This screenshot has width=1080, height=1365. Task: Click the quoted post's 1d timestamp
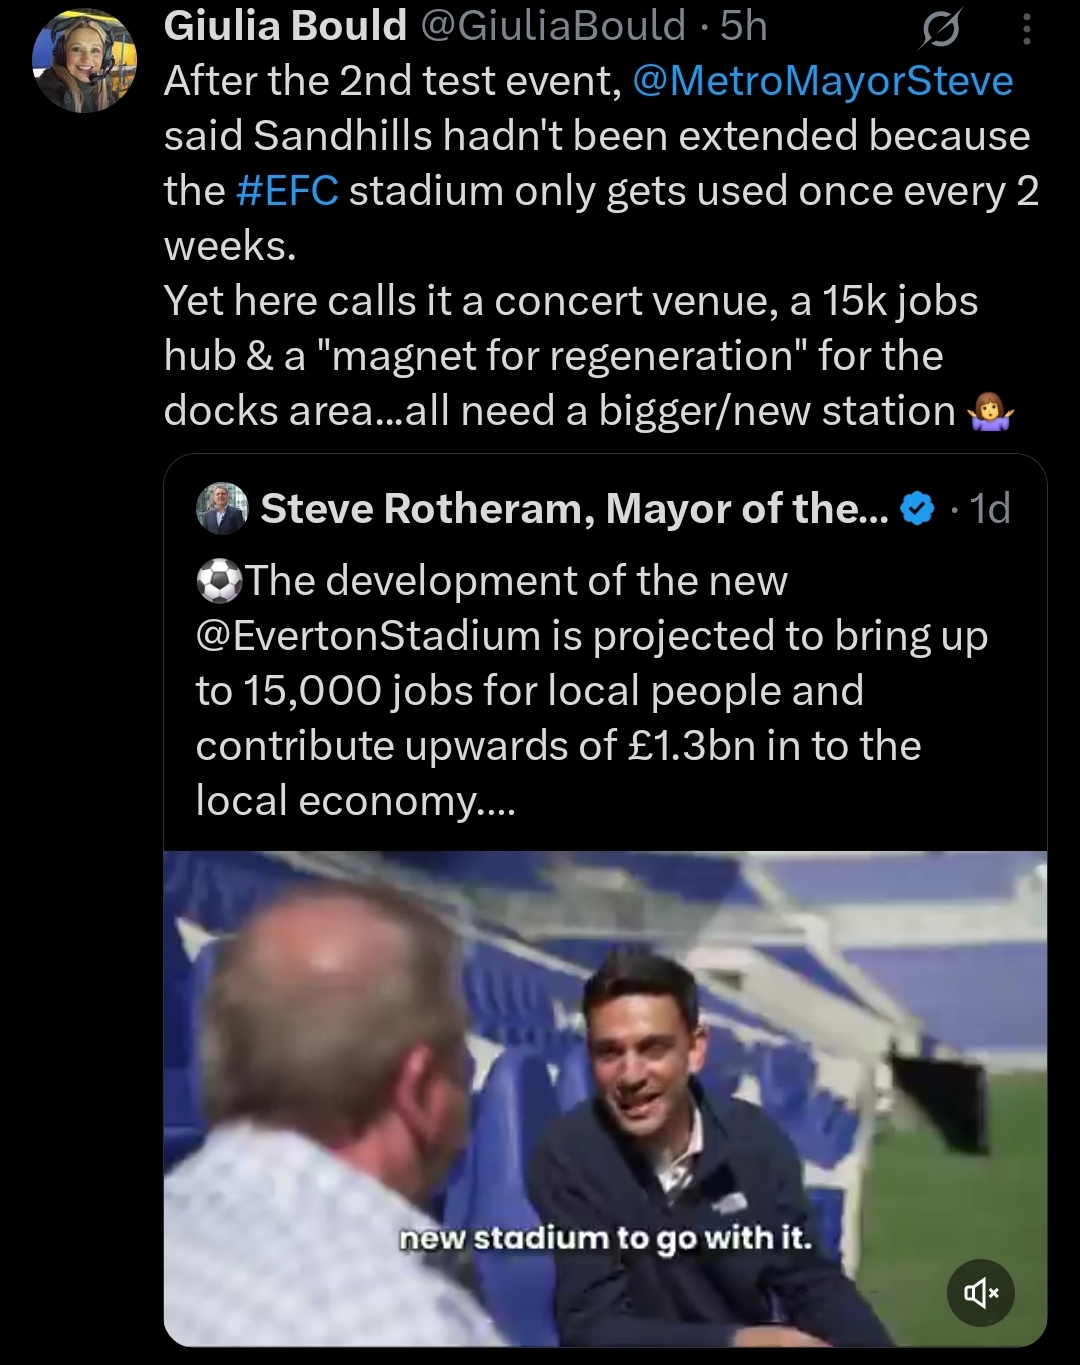pyautogui.click(x=990, y=509)
